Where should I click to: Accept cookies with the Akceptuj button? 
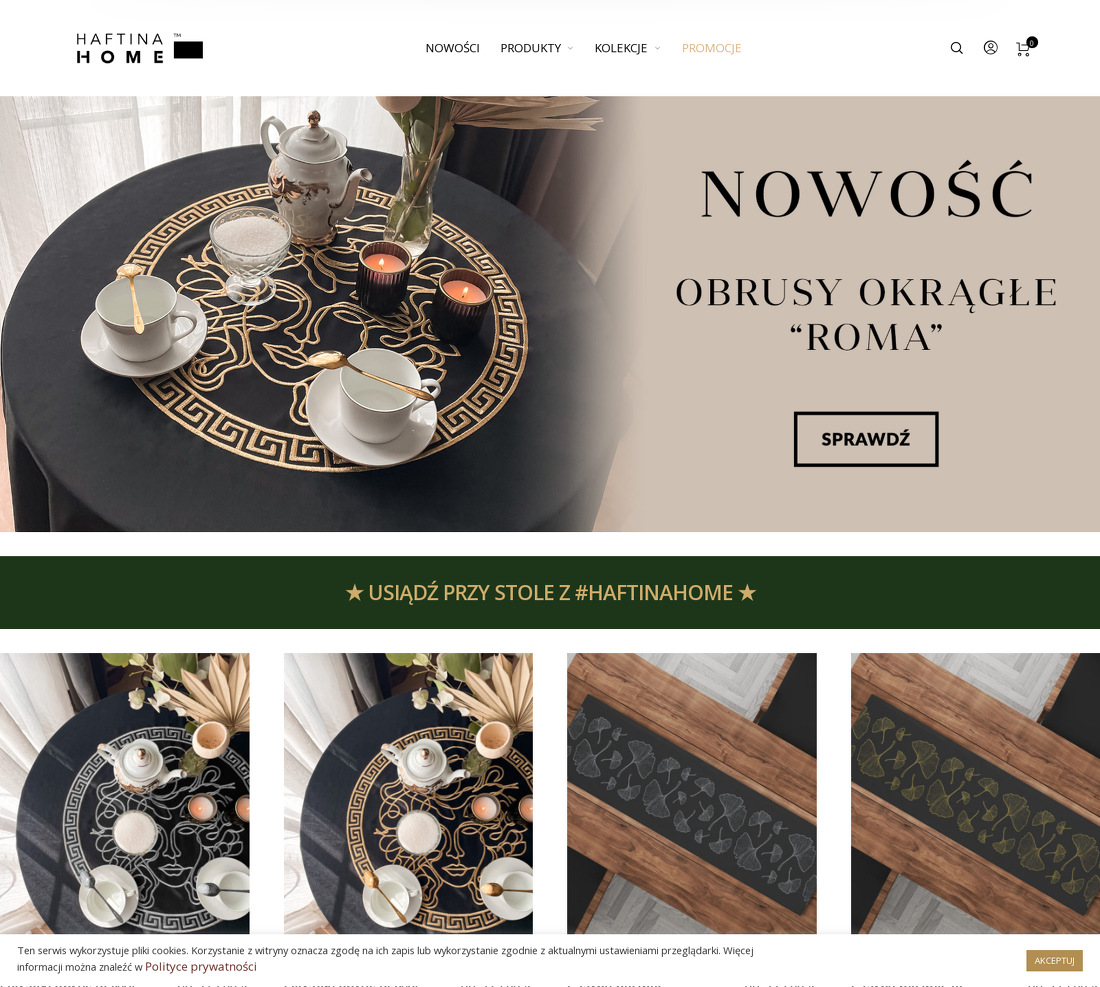[1054, 960]
